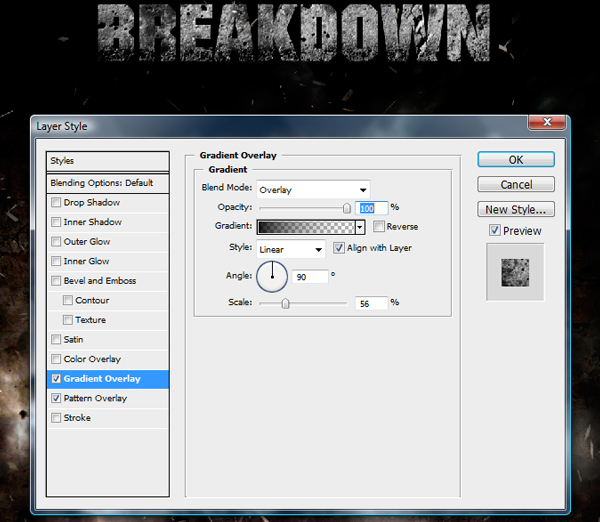600x522 pixels.
Task: Tick the Inner Glow checkbox
Action: click(56, 261)
